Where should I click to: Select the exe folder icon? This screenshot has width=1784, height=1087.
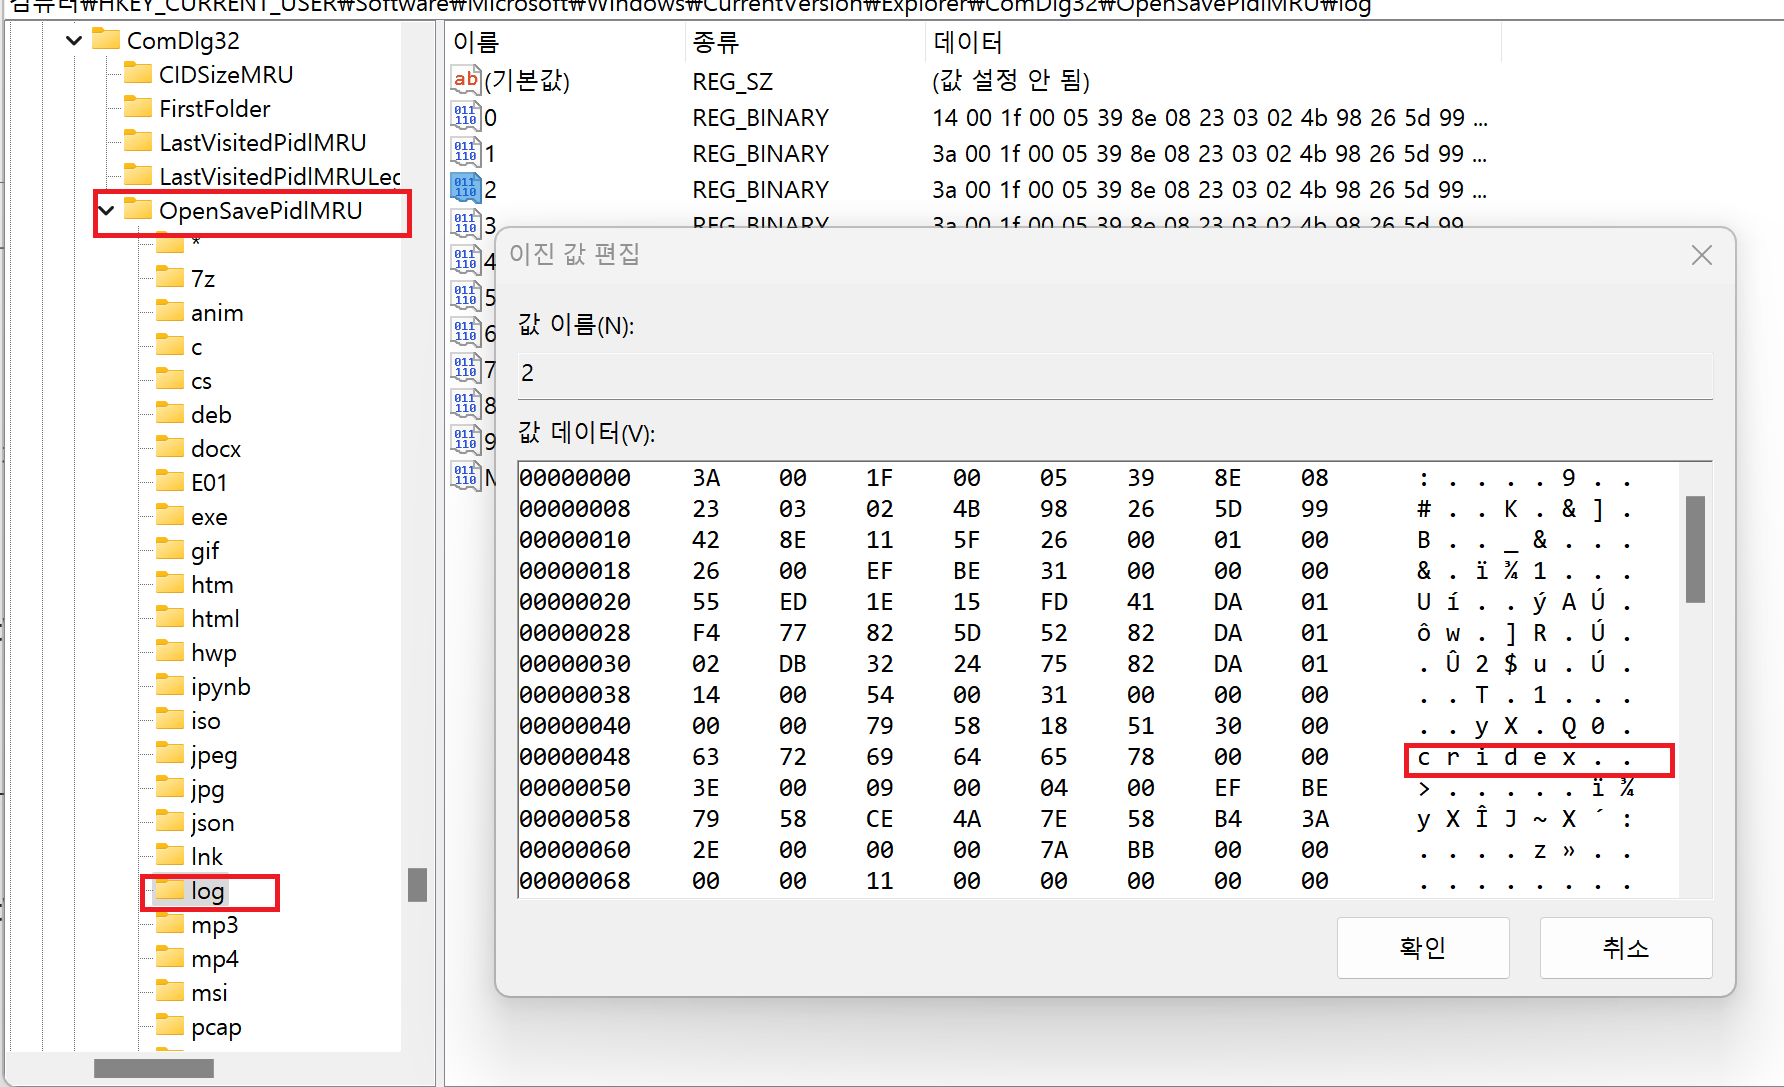[171, 516]
